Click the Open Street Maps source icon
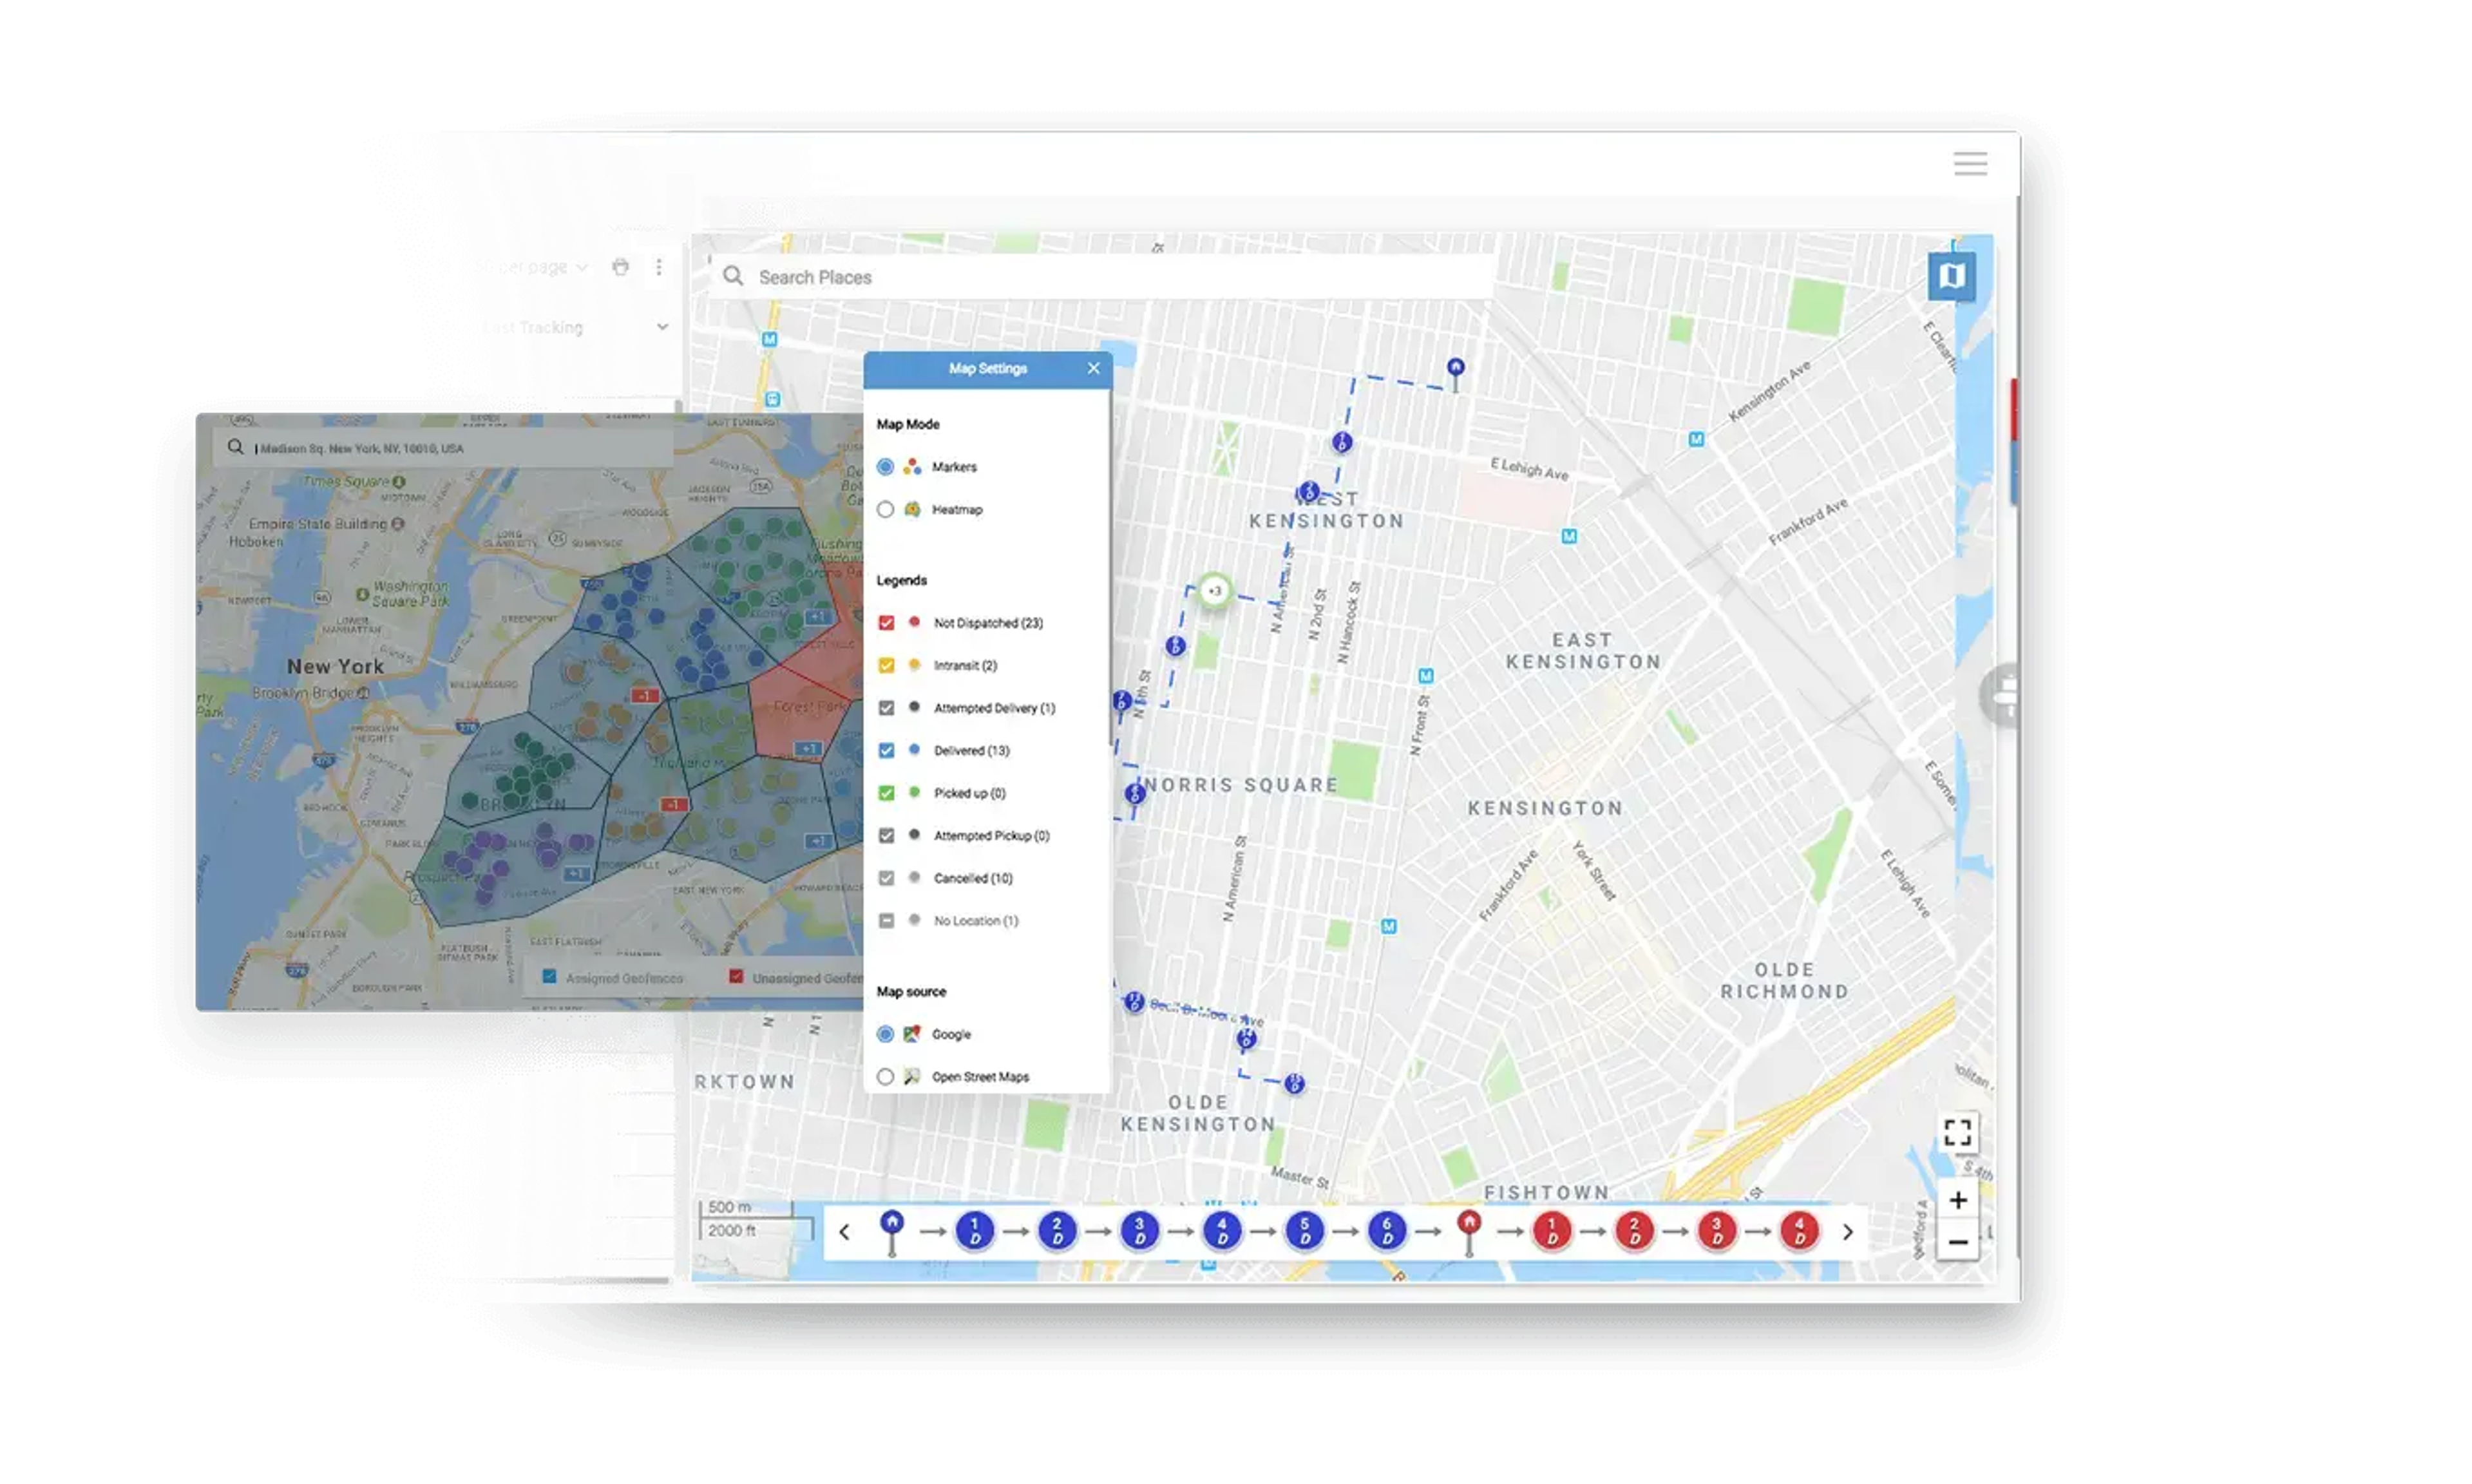The width and height of the screenshot is (2472, 1484). tap(911, 1077)
